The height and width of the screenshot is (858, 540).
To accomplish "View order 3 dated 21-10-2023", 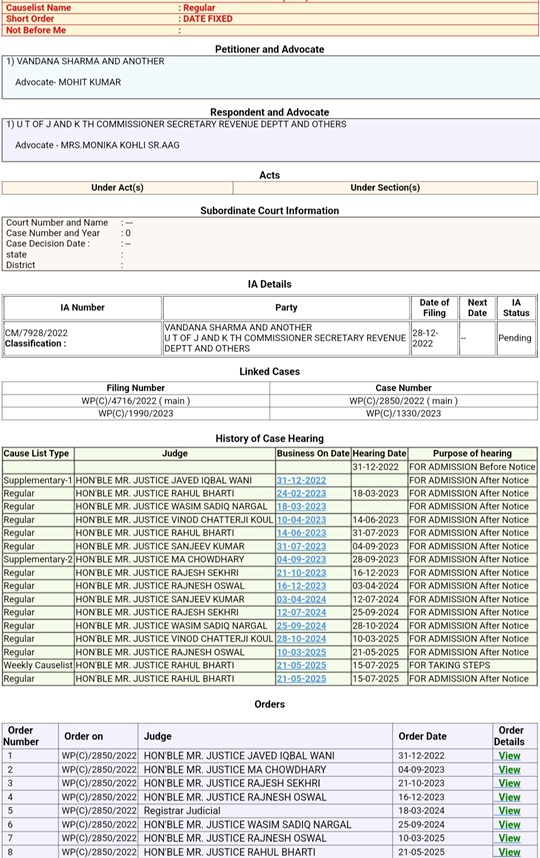I will 509,783.
